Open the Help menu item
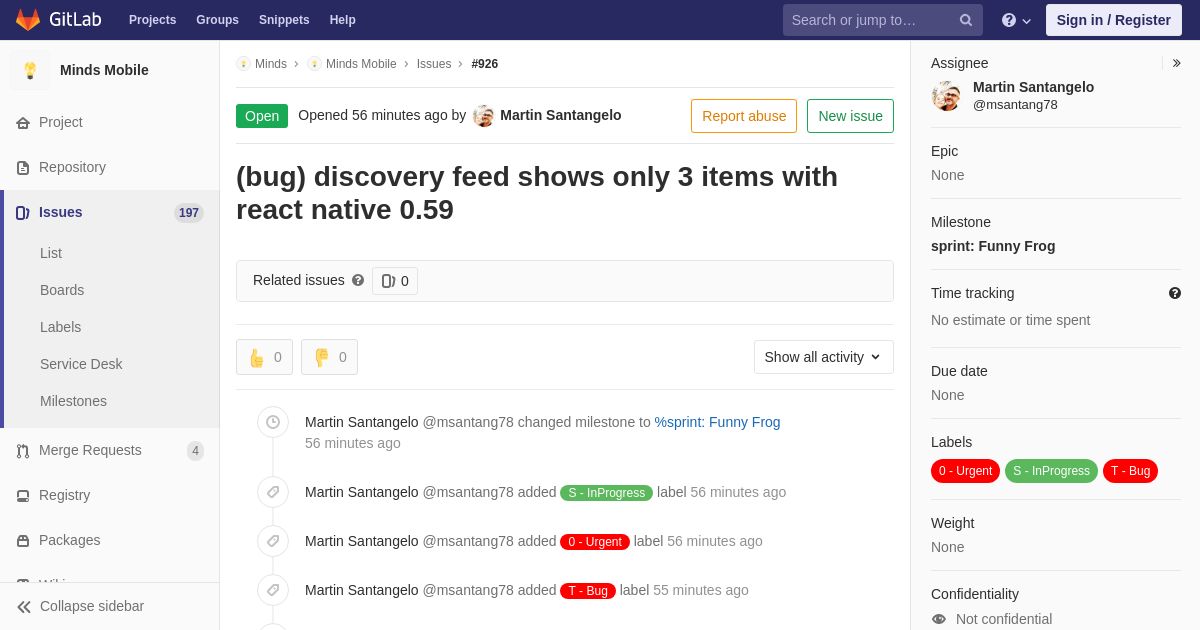This screenshot has width=1200, height=630. click(x=343, y=20)
